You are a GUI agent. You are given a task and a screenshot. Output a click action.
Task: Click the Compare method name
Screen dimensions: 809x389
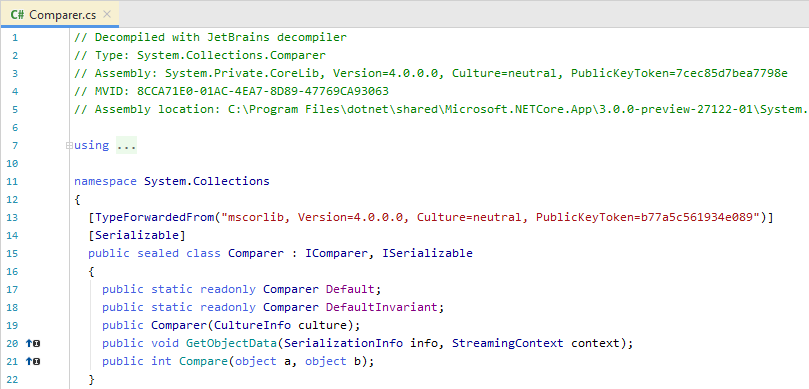coord(204,361)
